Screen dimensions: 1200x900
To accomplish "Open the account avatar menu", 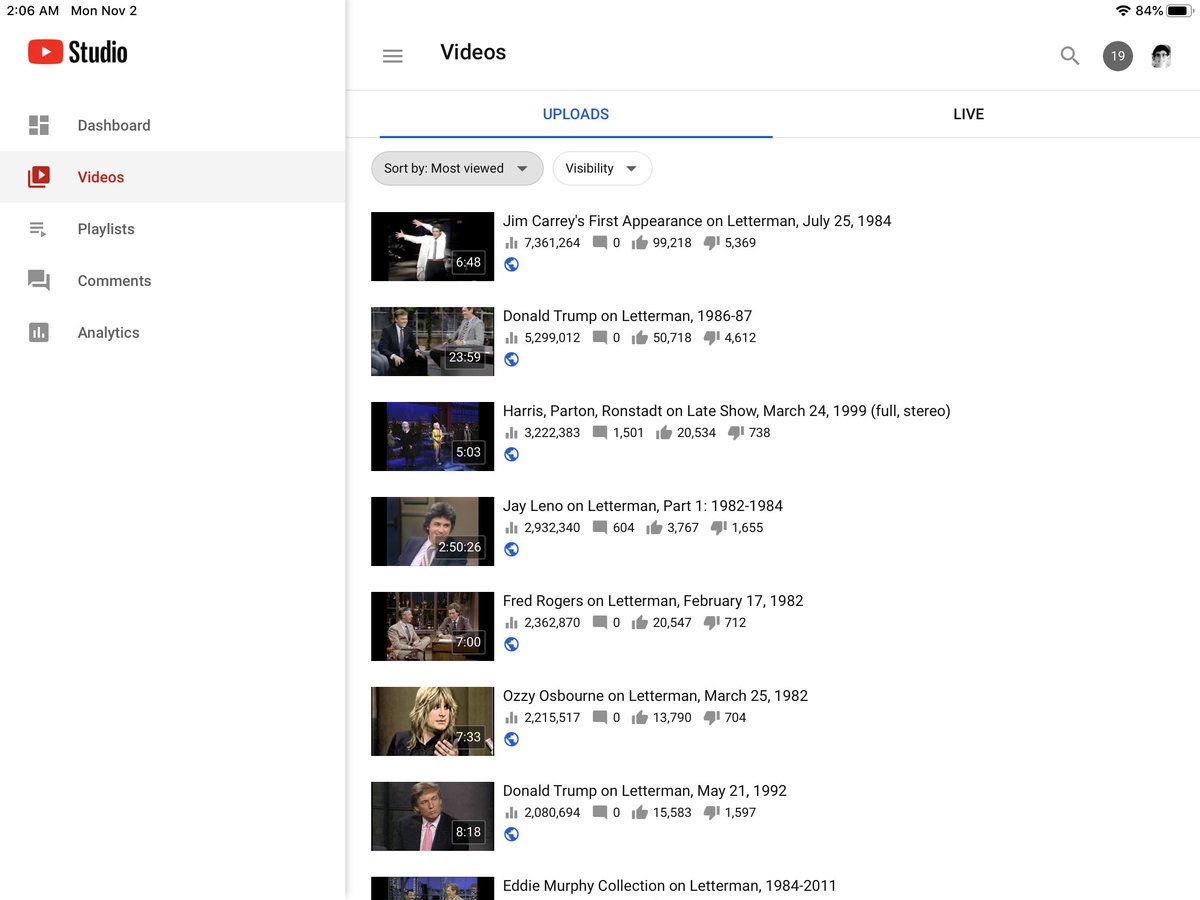I will [1161, 56].
